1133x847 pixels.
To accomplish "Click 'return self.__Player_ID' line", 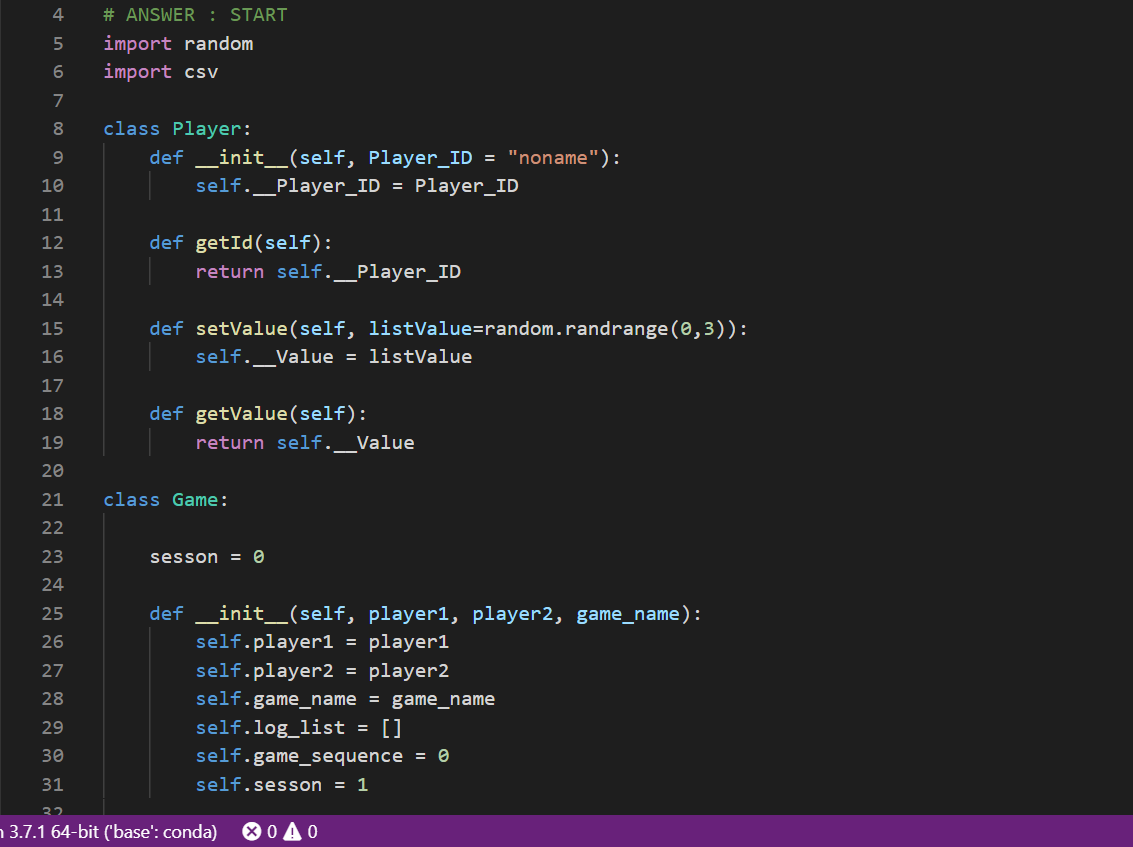I will (328, 272).
